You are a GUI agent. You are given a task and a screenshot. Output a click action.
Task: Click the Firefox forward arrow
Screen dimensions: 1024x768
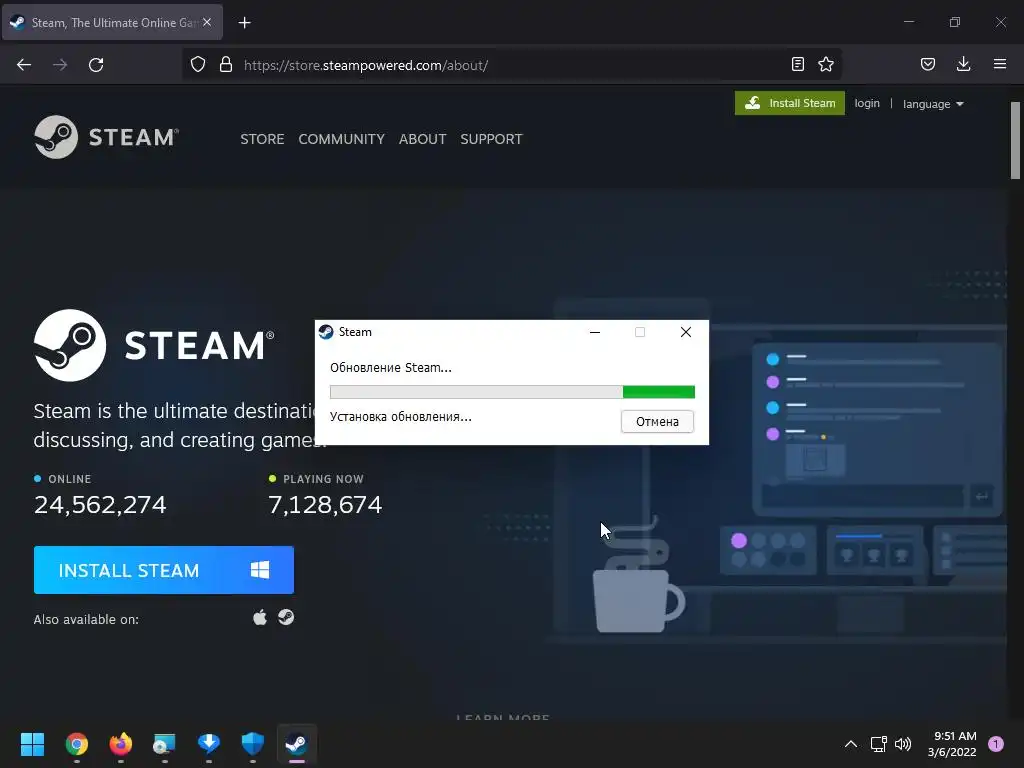[x=60, y=65]
